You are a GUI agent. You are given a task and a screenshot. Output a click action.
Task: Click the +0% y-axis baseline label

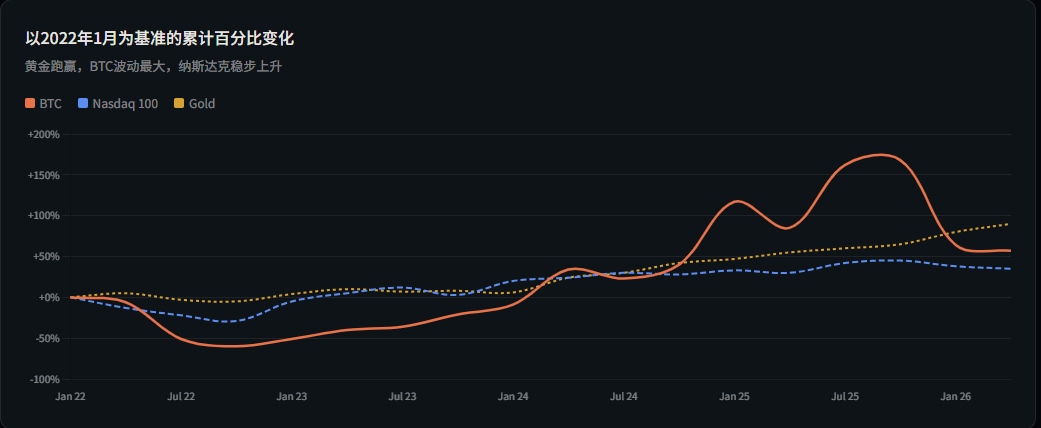coord(48,298)
